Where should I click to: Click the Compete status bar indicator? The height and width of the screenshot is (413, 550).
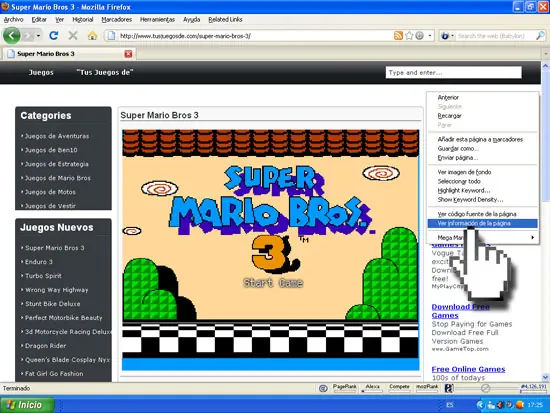pyautogui.click(x=399, y=387)
